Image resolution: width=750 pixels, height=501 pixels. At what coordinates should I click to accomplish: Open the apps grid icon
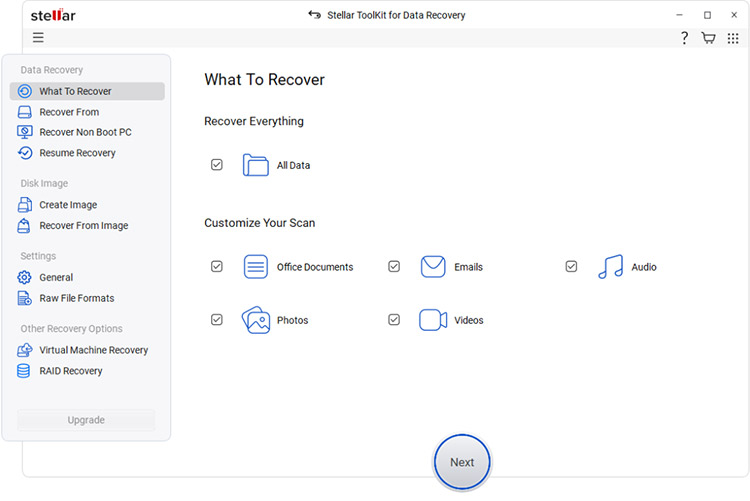[733, 38]
